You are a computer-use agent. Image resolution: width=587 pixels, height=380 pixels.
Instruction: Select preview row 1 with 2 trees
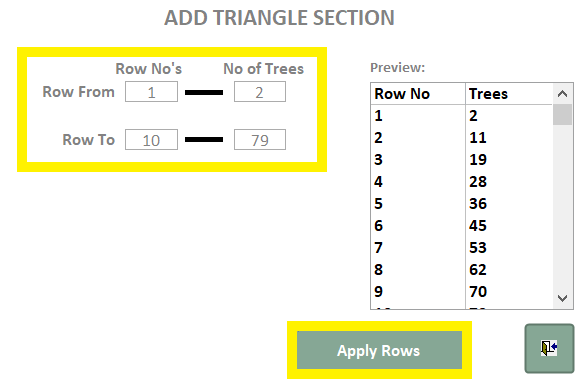(x=462, y=116)
